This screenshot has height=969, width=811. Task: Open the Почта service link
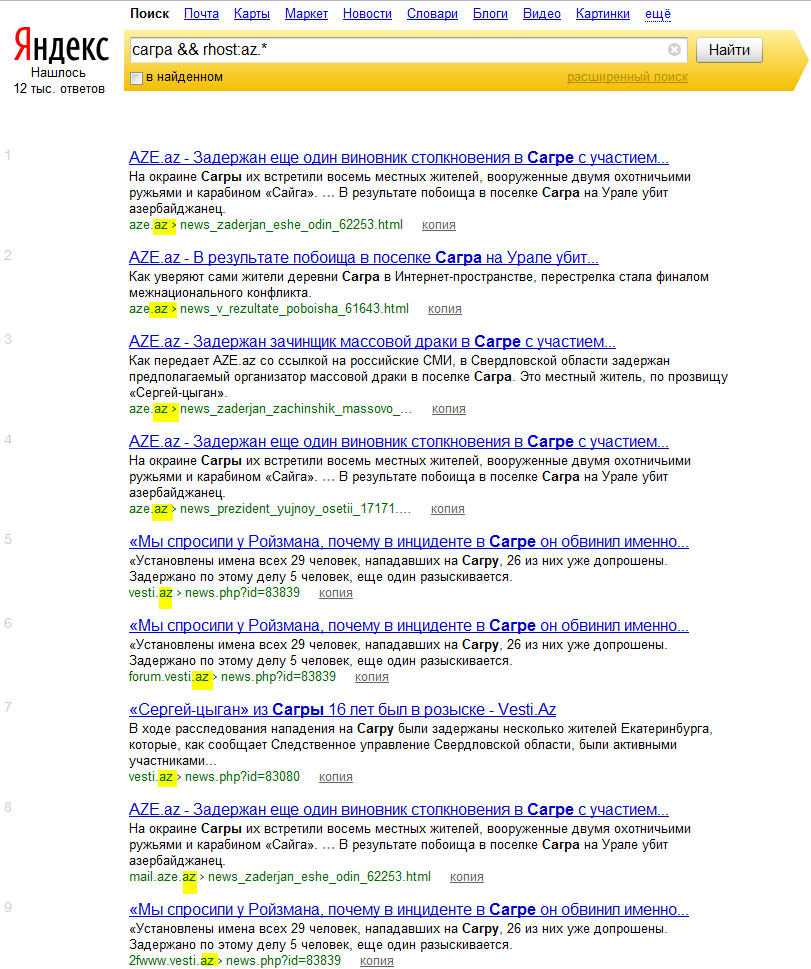pos(202,14)
